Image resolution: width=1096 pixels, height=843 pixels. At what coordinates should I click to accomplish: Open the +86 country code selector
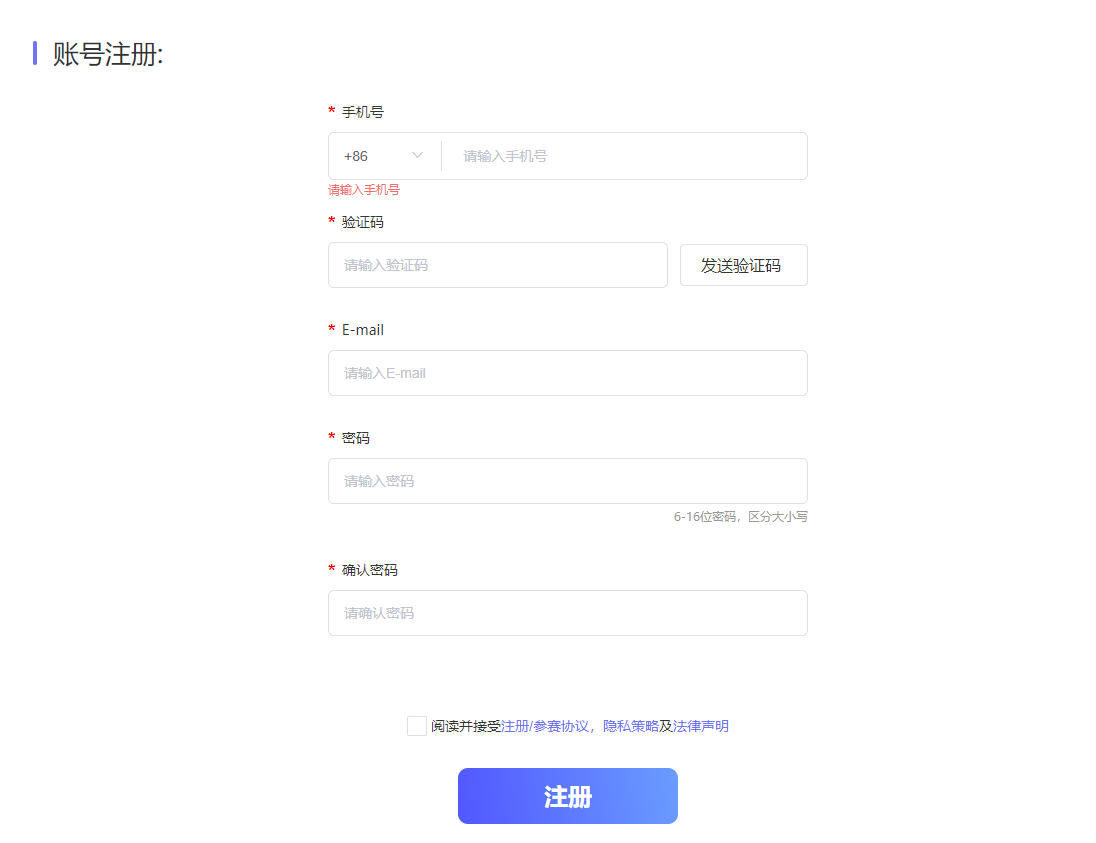pyautogui.click(x=384, y=156)
